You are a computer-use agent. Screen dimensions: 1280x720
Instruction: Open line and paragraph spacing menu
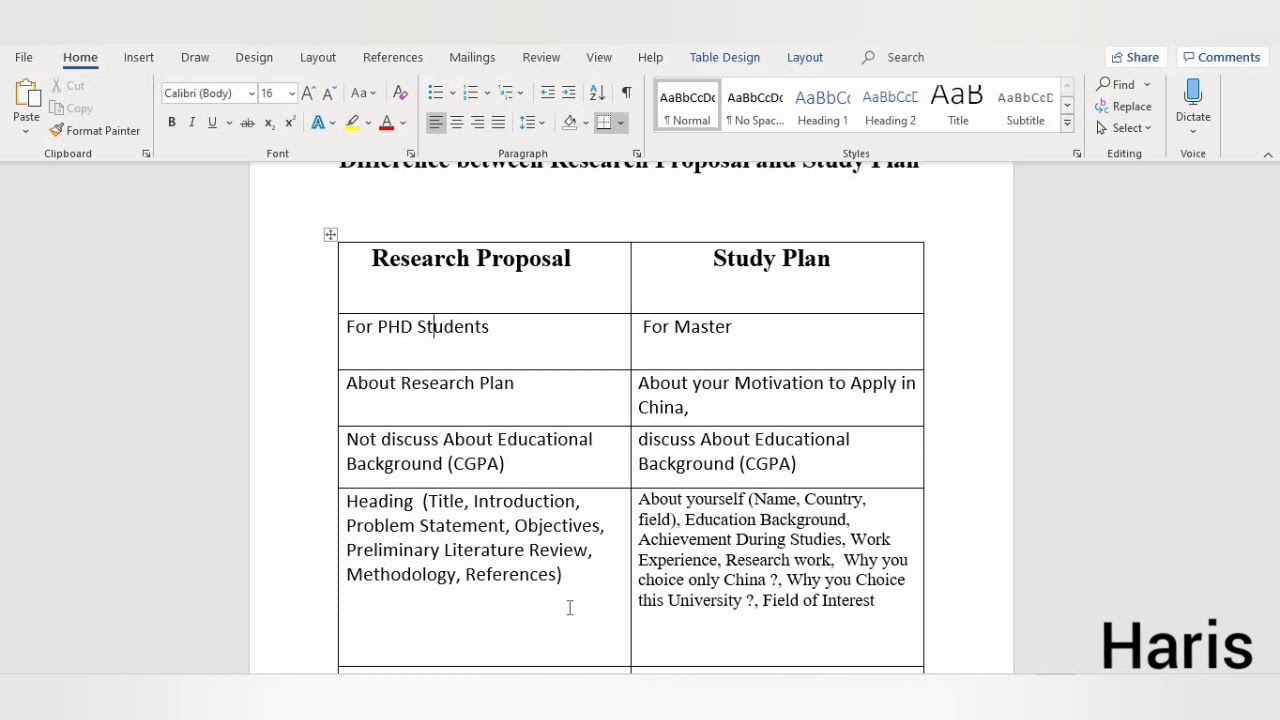(x=531, y=123)
